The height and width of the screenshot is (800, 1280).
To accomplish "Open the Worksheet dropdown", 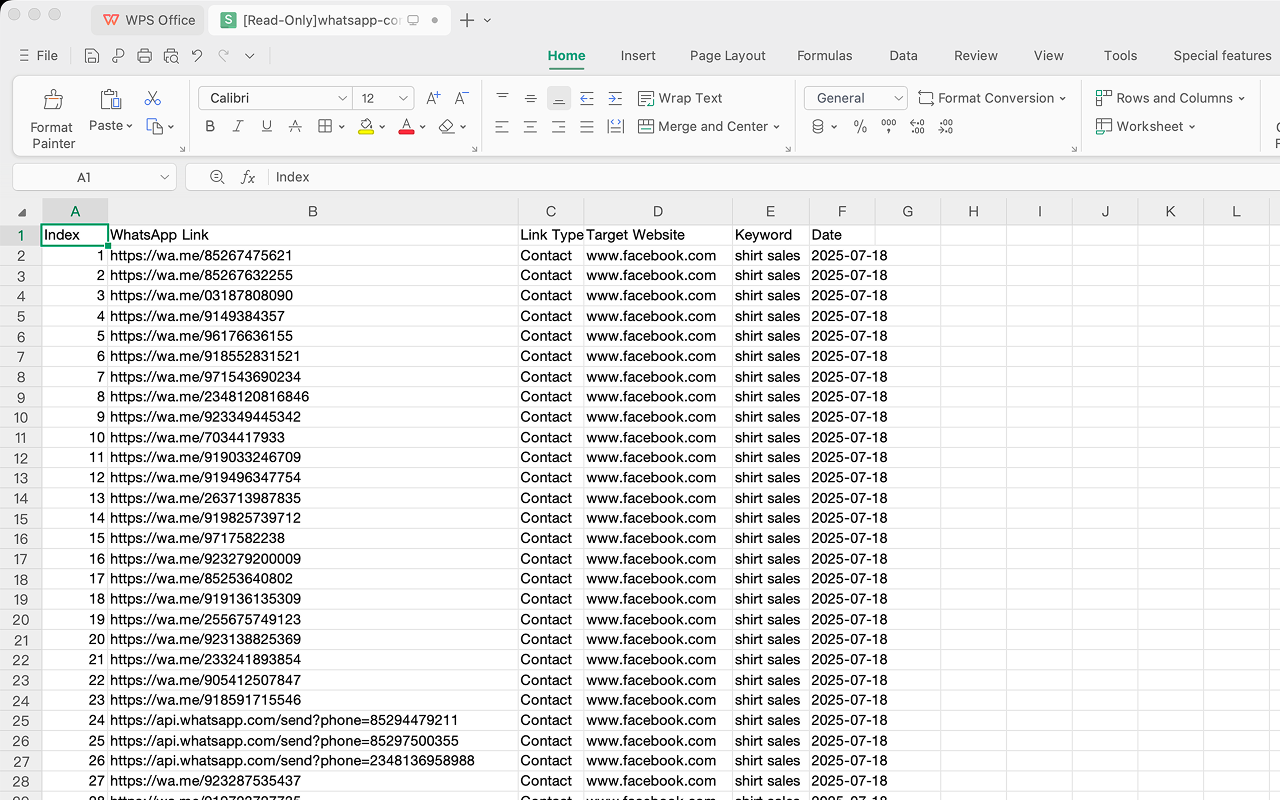I will 1145,126.
